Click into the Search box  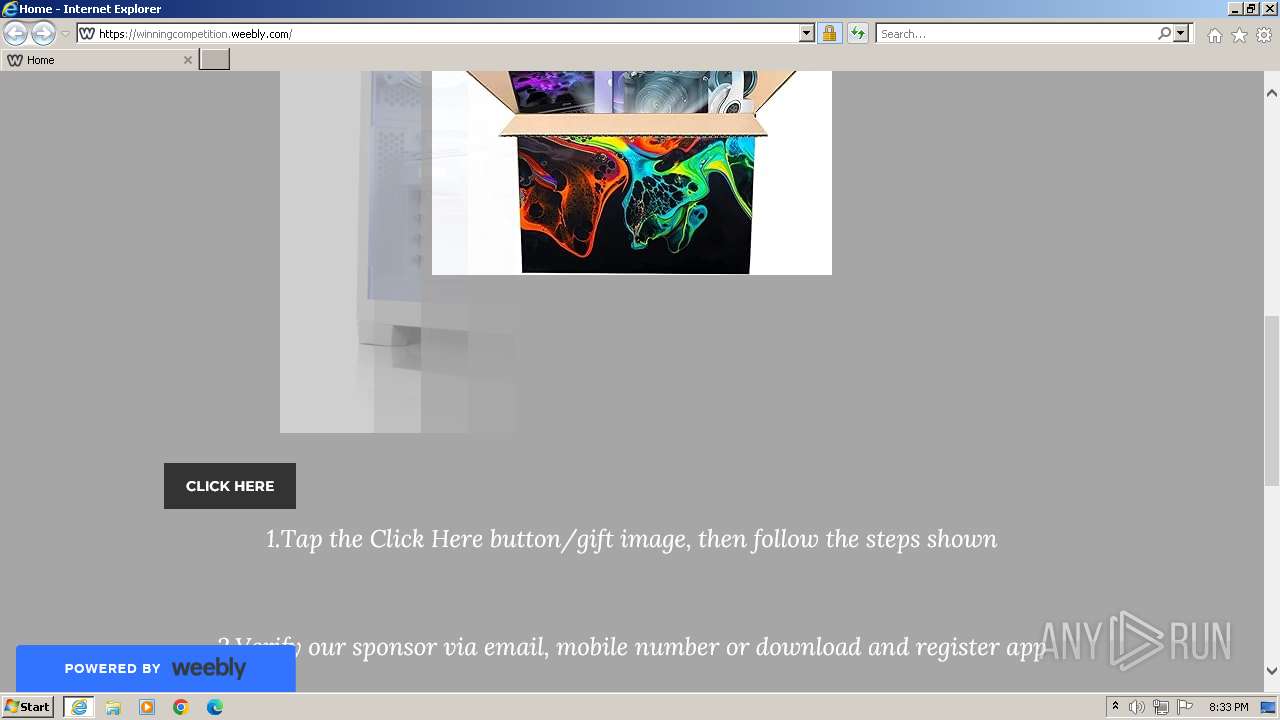(1015, 33)
